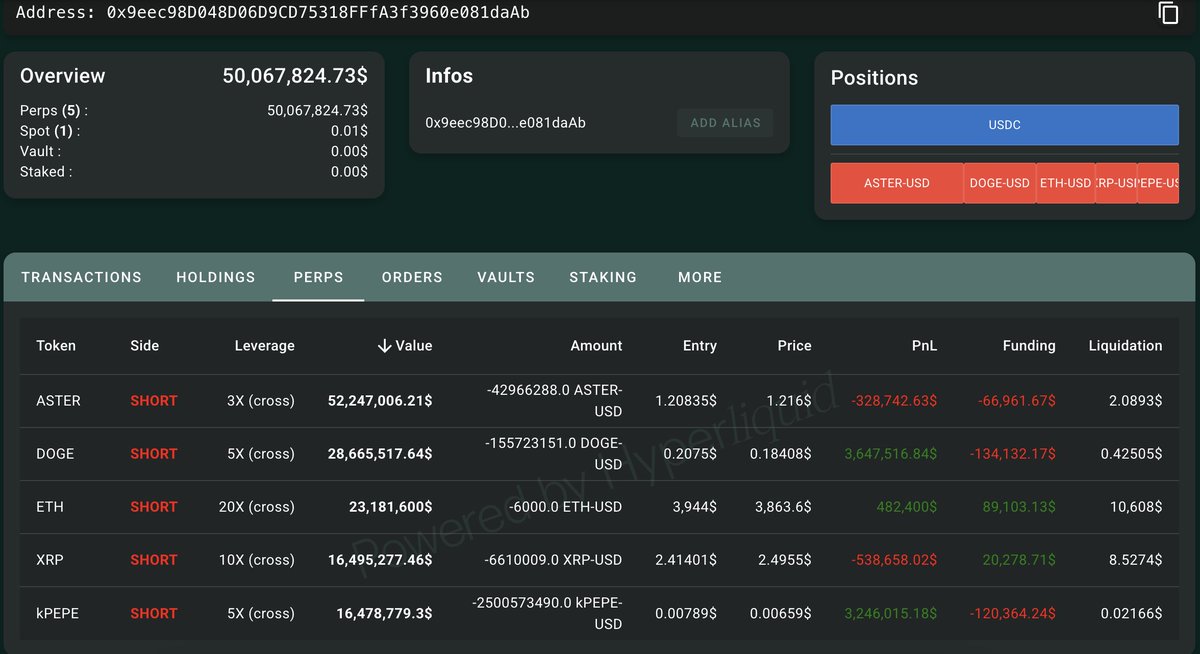Viewport: 1200px width, 654px height.
Task: Select the ETH-USD position block
Action: pos(1065,183)
